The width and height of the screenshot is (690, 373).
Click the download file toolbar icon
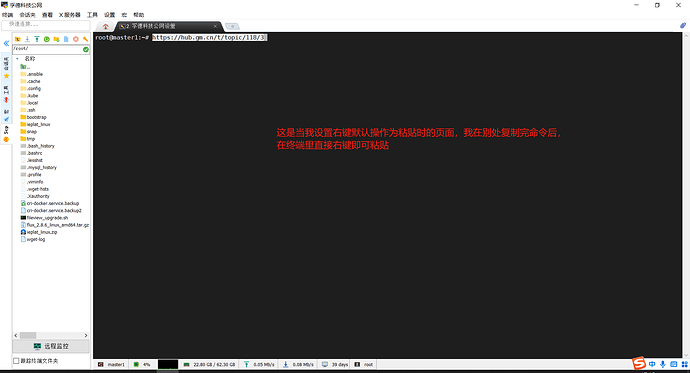[x=27, y=39]
